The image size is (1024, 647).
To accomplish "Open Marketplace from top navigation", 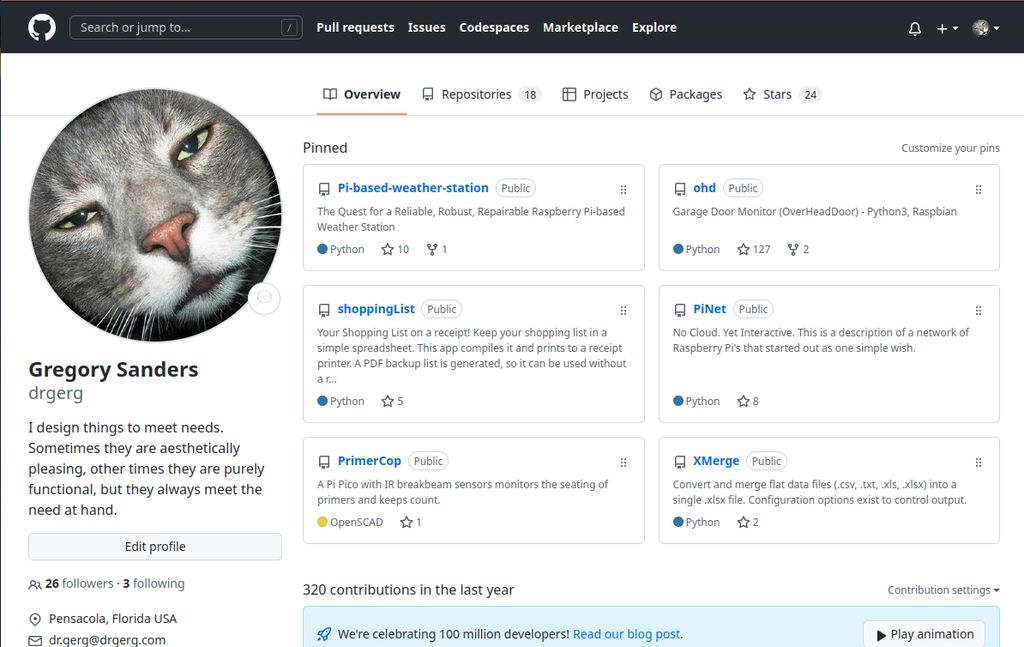I will (x=581, y=27).
